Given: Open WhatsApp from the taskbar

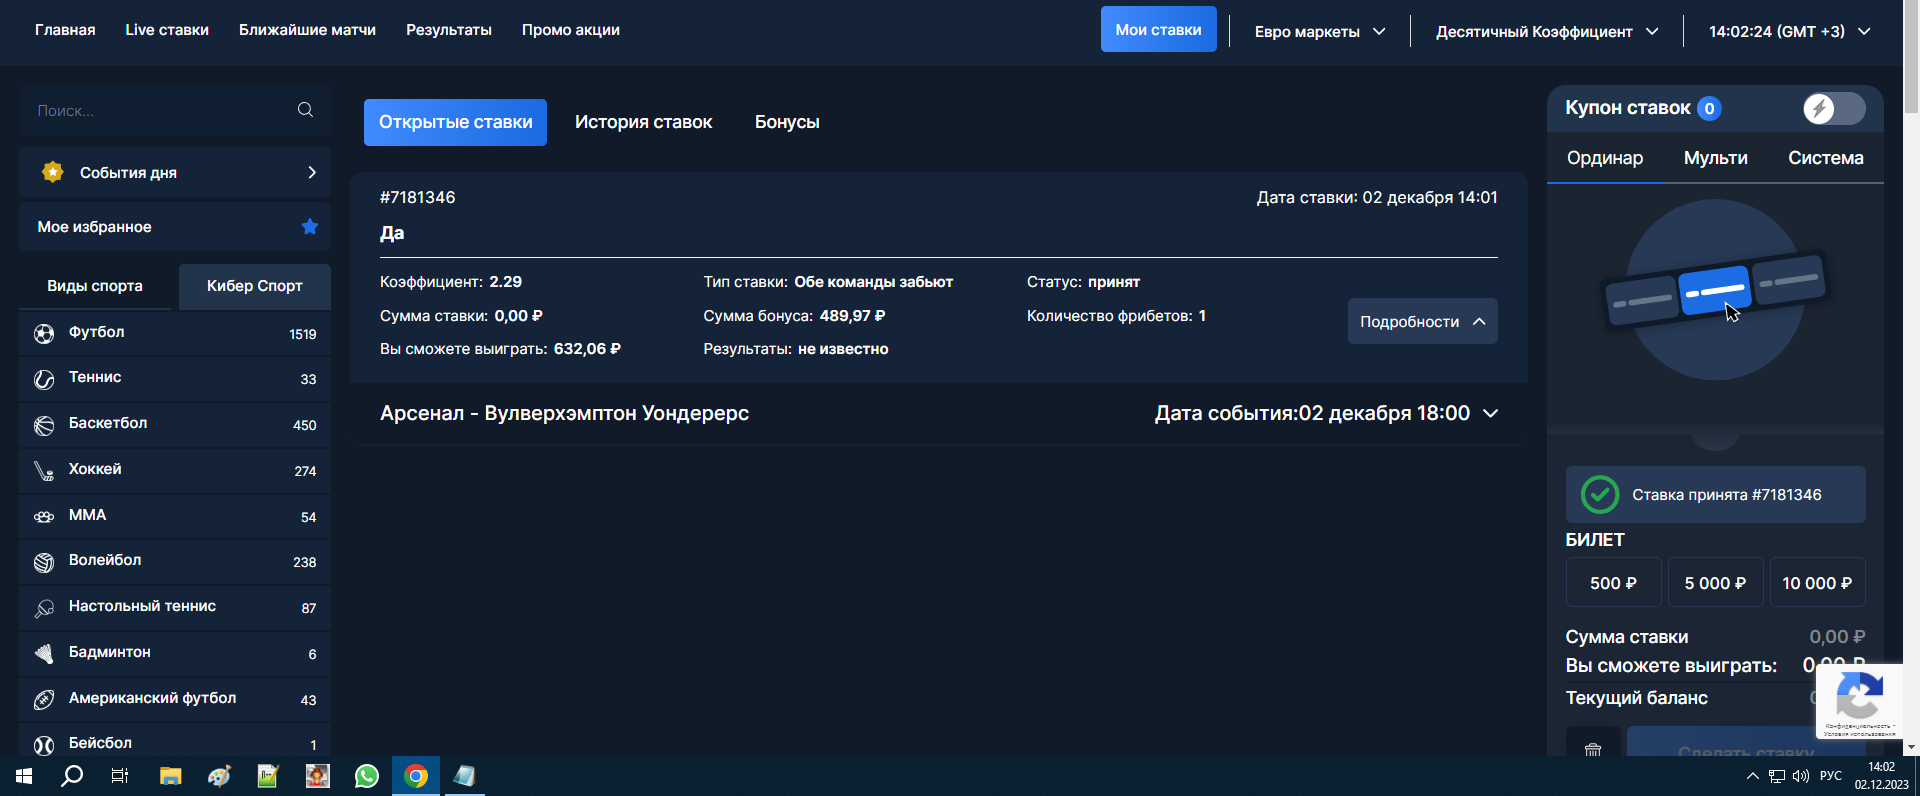Looking at the screenshot, I should (367, 776).
